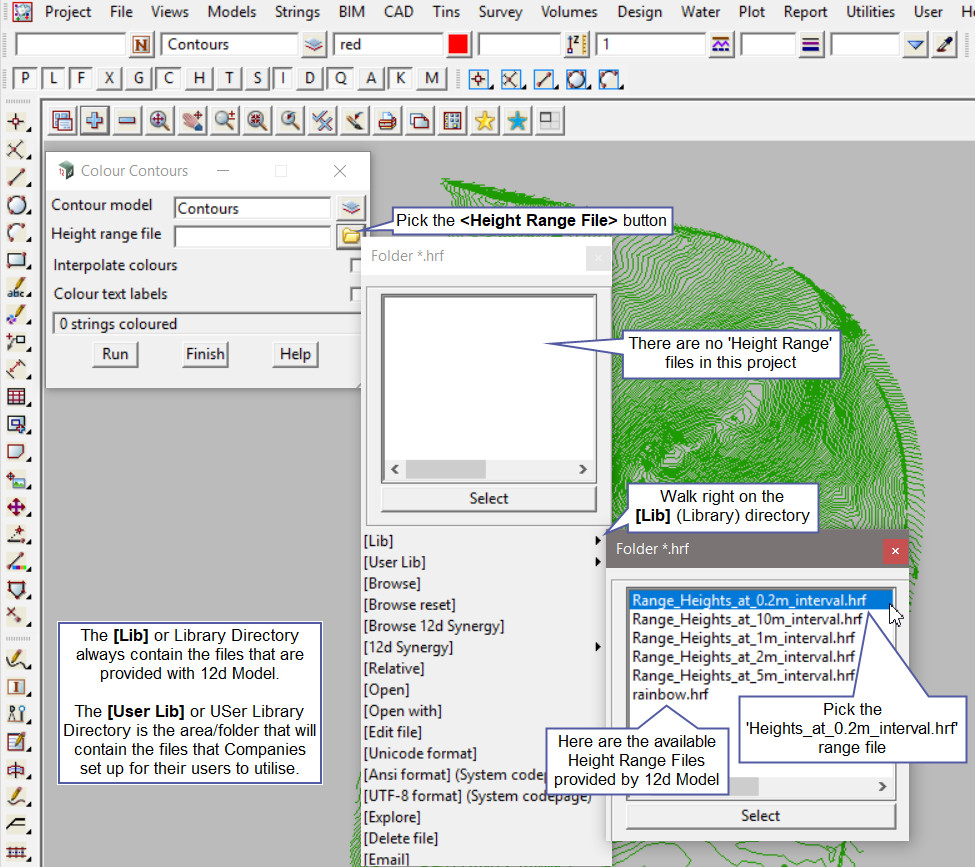The width and height of the screenshot is (975, 867).
Task: Toggle the P snap button
Action: coord(25,79)
